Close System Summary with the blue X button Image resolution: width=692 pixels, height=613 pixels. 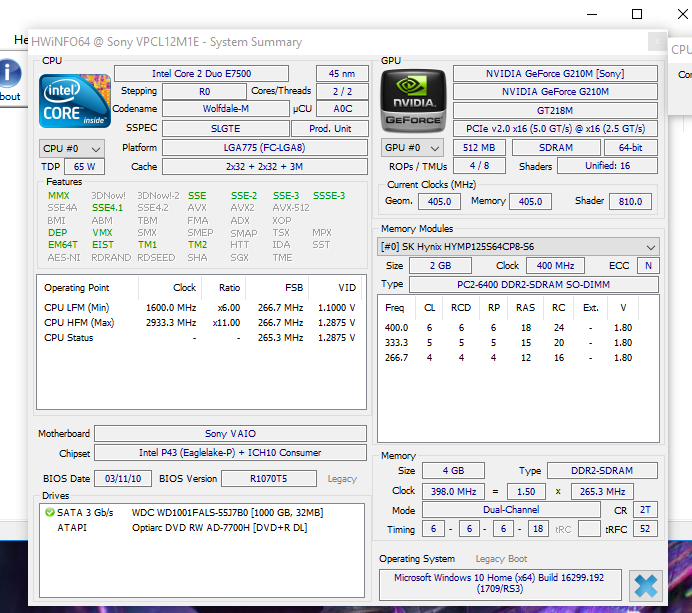[x=646, y=586]
